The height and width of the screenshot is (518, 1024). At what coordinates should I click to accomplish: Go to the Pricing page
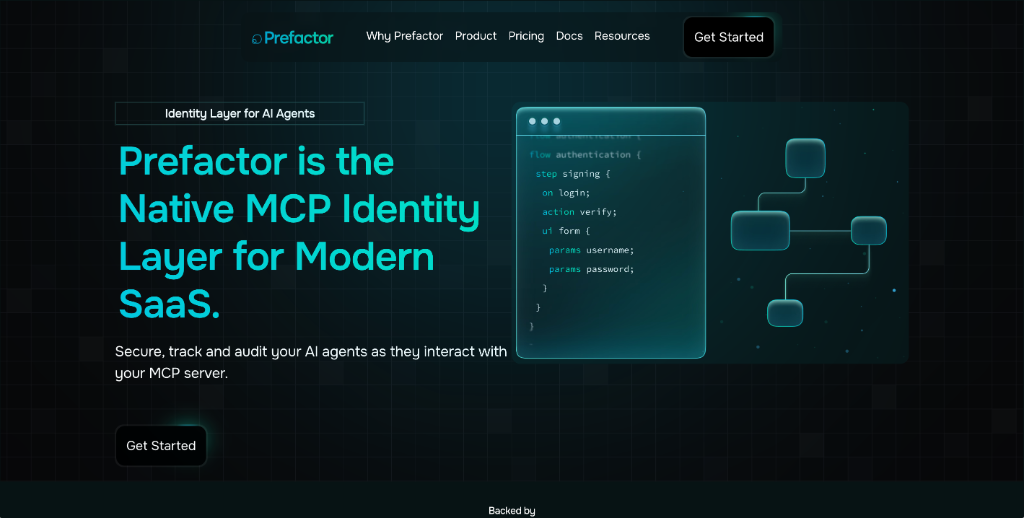[x=526, y=36]
